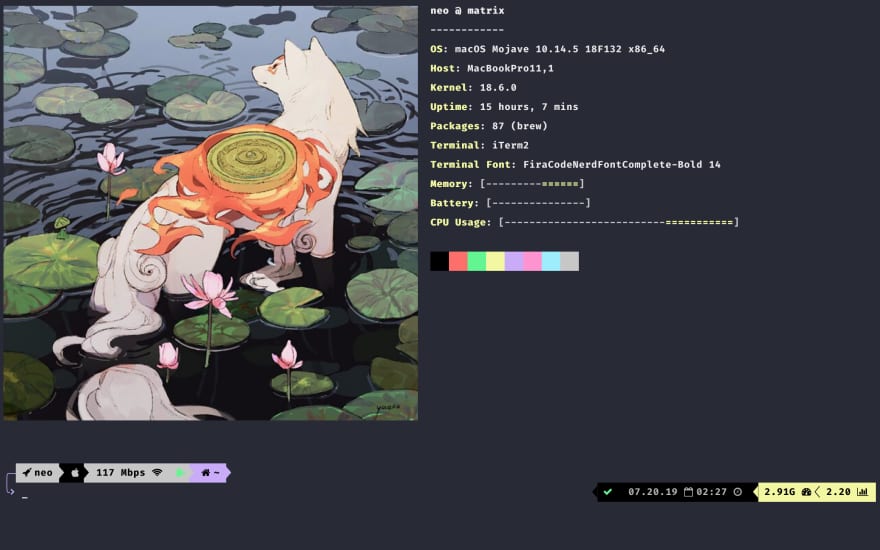Select the yellow color block

495,261
